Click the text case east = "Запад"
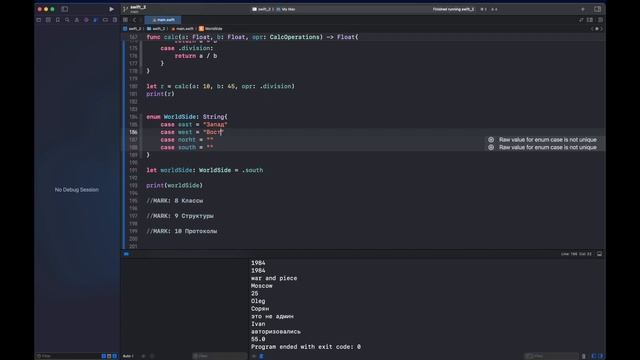The width and height of the screenshot is (640, 360). 194,124
